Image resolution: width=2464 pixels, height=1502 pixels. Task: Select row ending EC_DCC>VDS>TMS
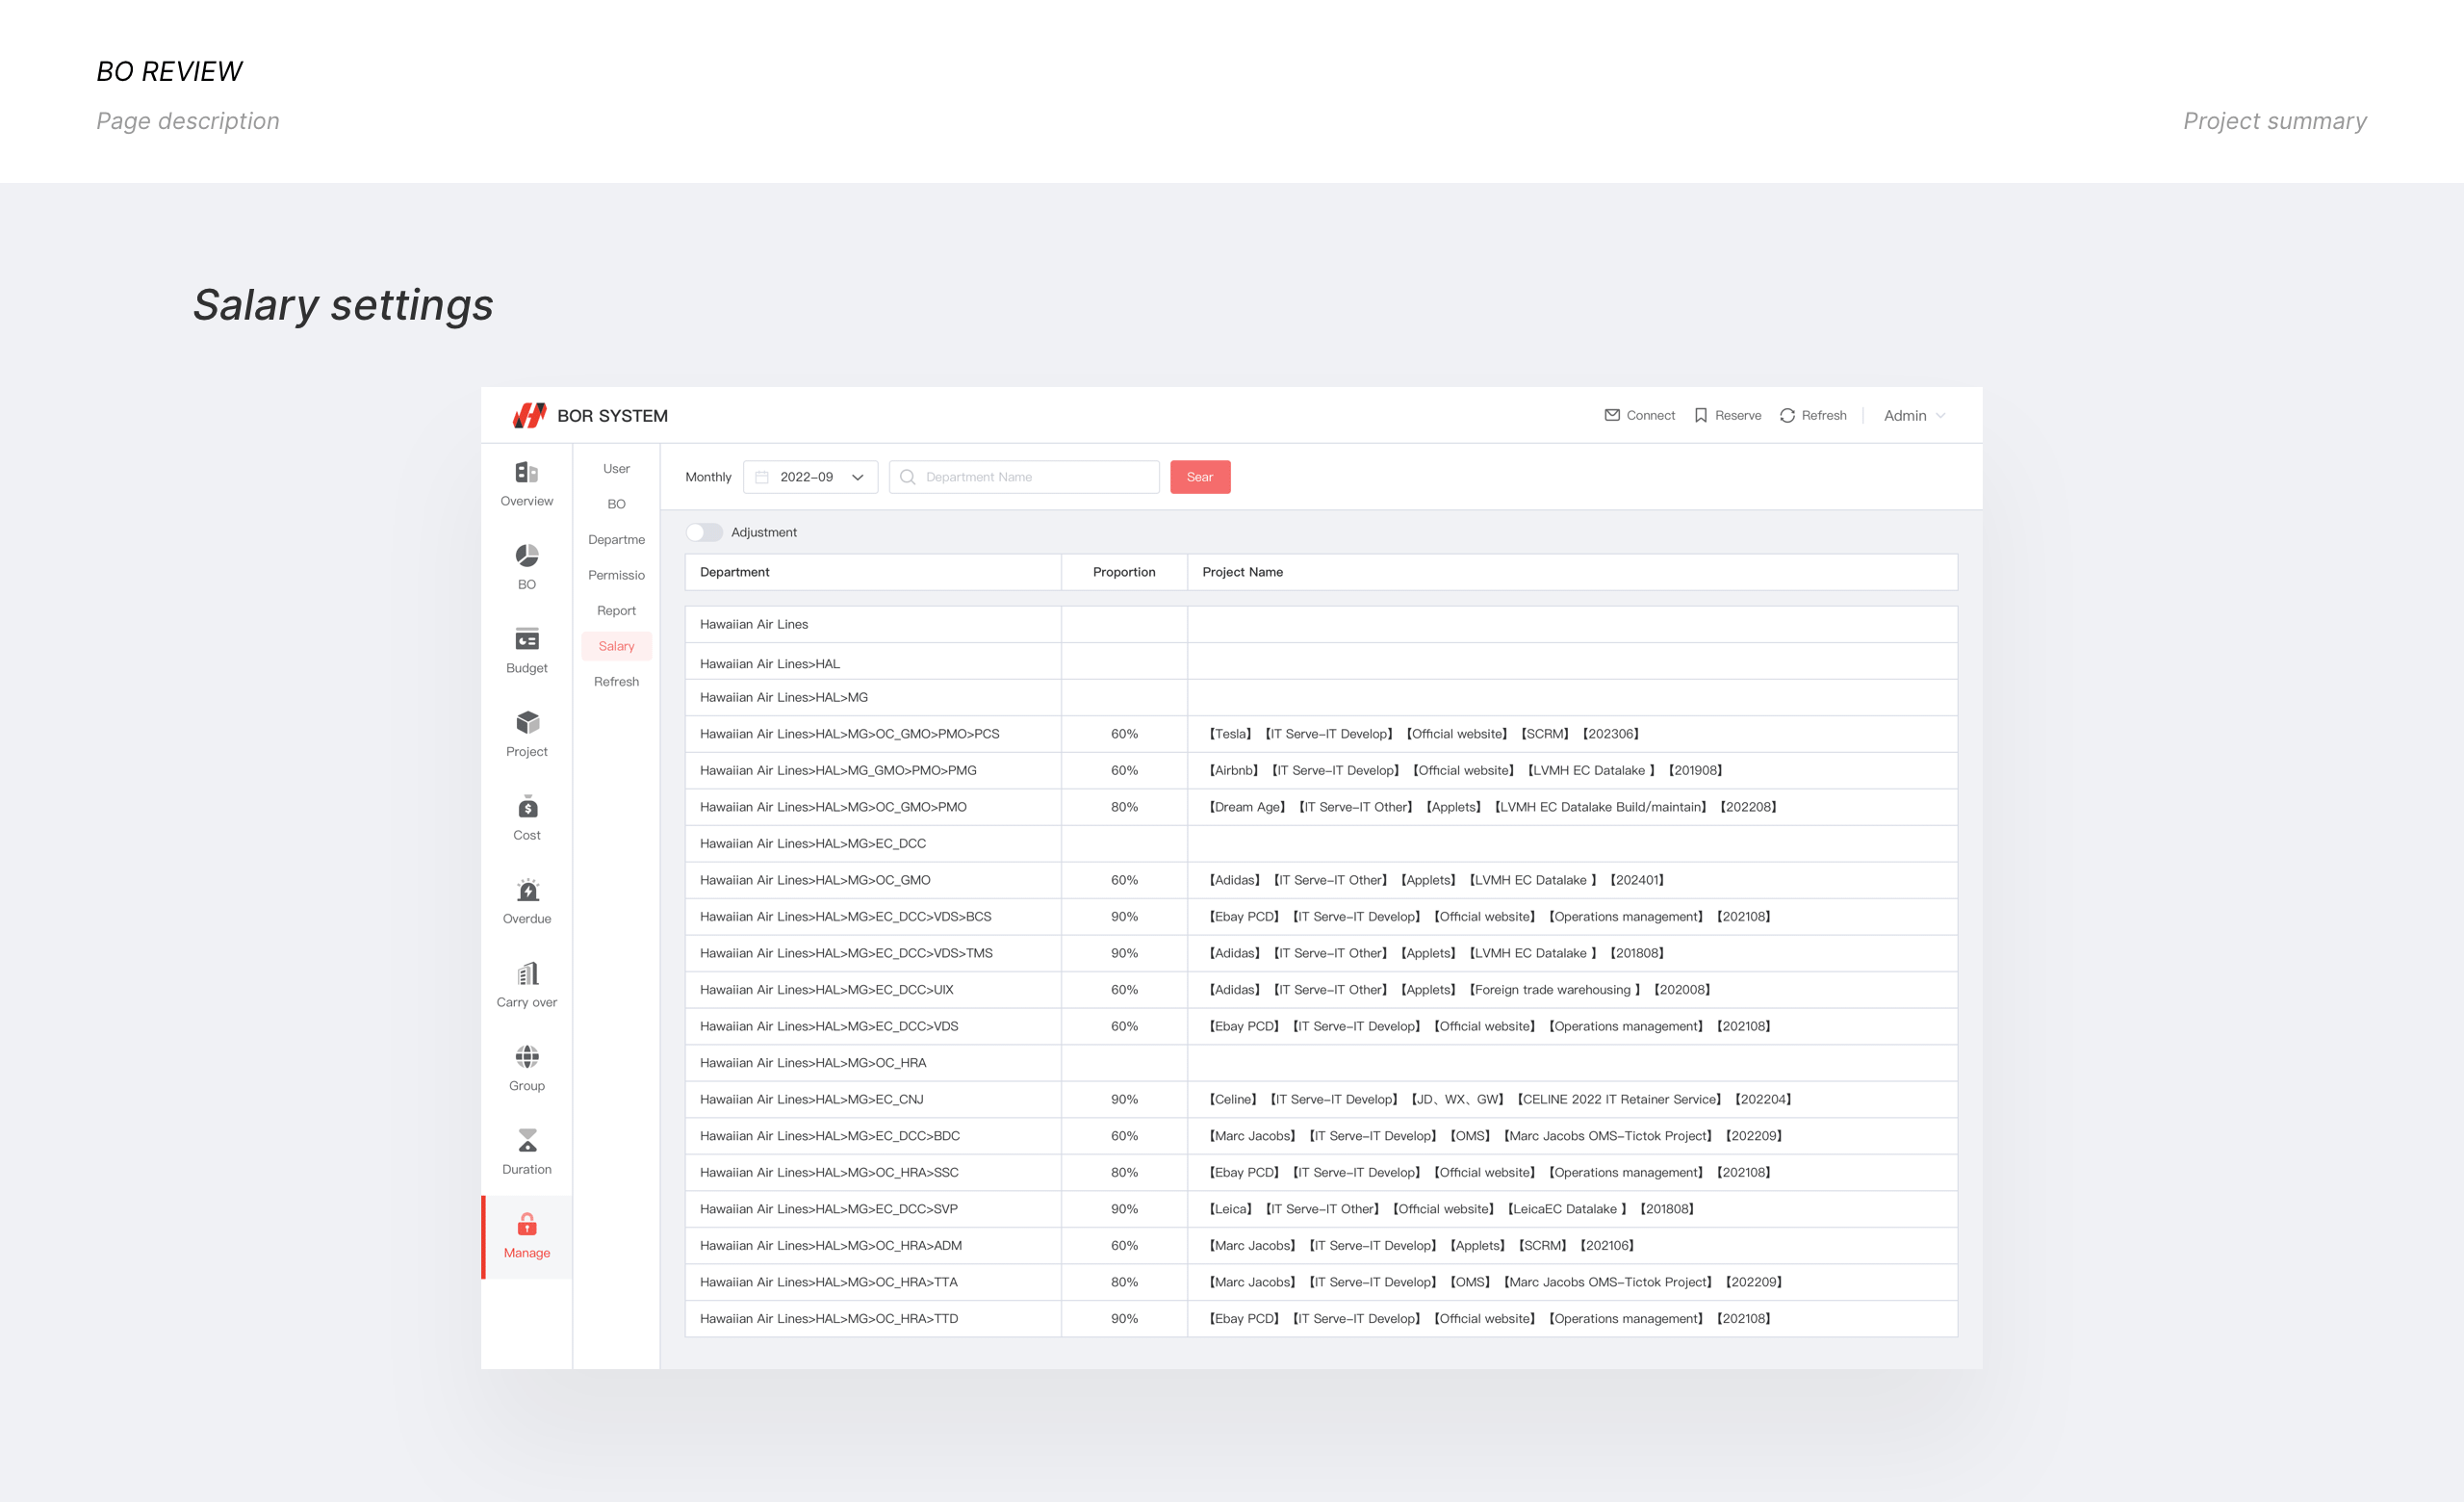[x=1321, y=953]
